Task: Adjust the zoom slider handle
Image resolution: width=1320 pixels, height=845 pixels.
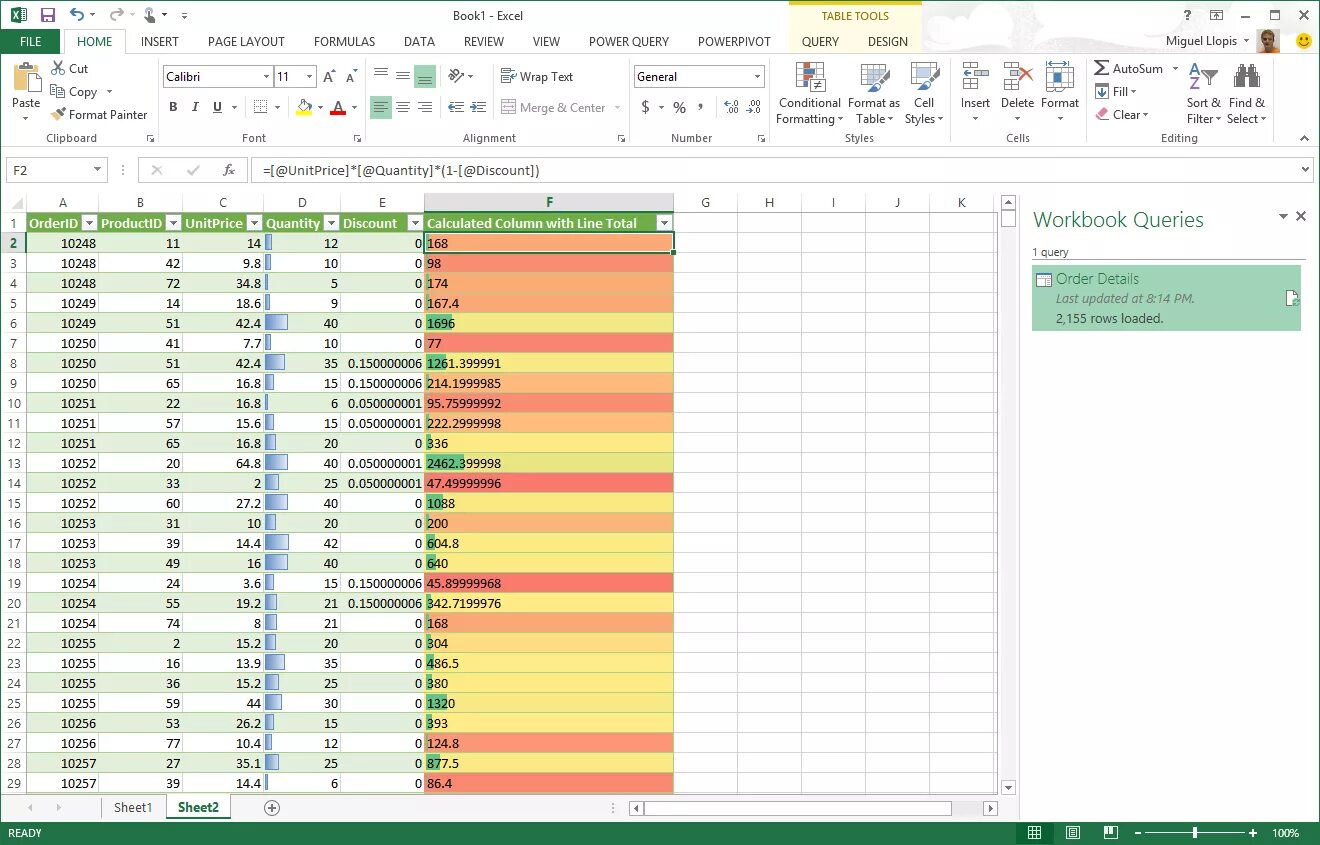Action: point(1195,832)
